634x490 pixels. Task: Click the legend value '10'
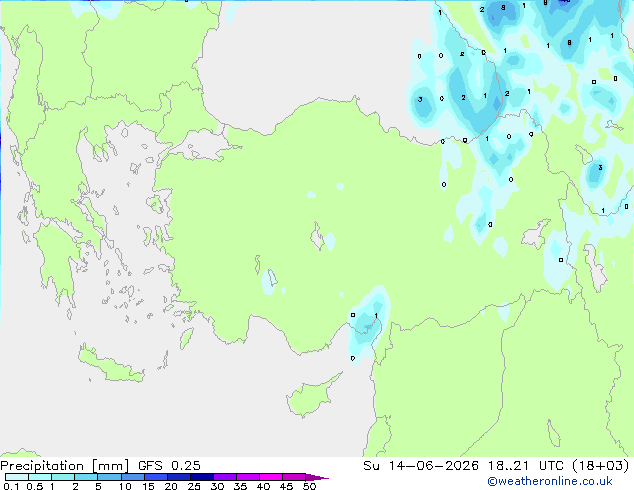click(125, 486)
